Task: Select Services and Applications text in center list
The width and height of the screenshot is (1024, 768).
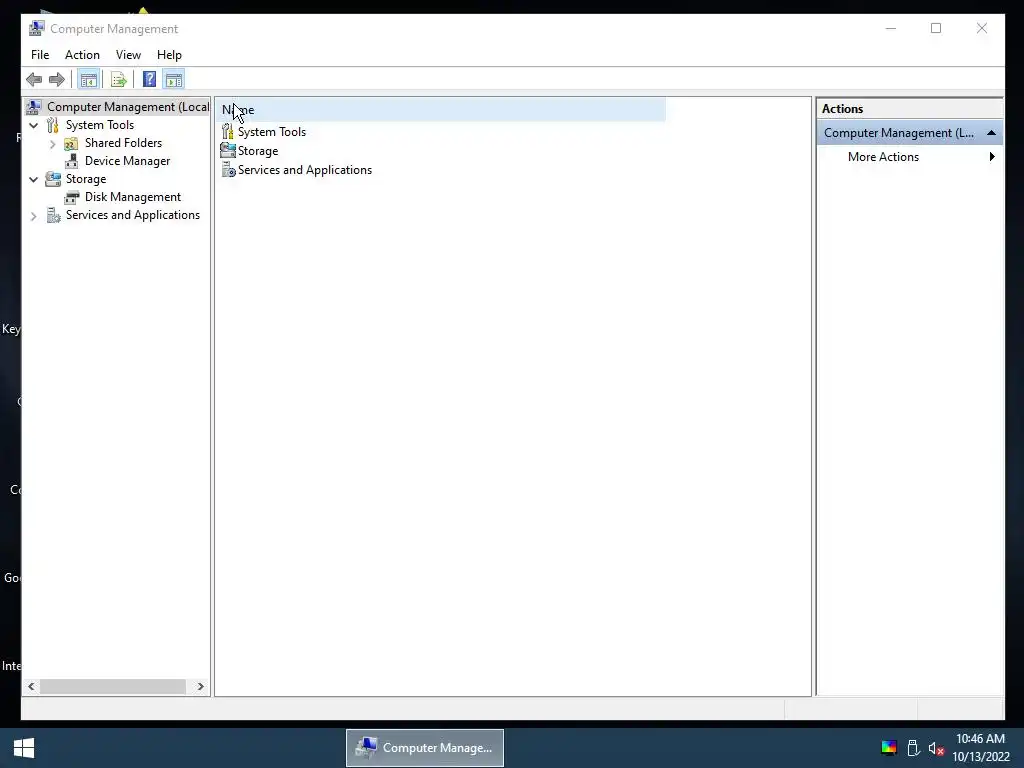Action: pos(305,170)
